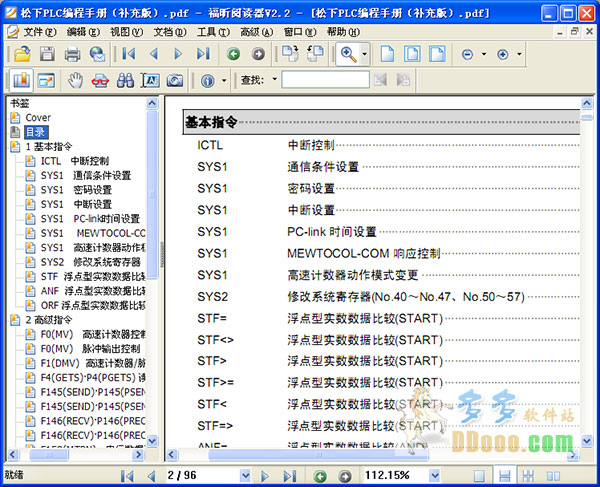The image size is (600, 487).
Task: Click the red glasses reading icon
Action: pos(100,81)
